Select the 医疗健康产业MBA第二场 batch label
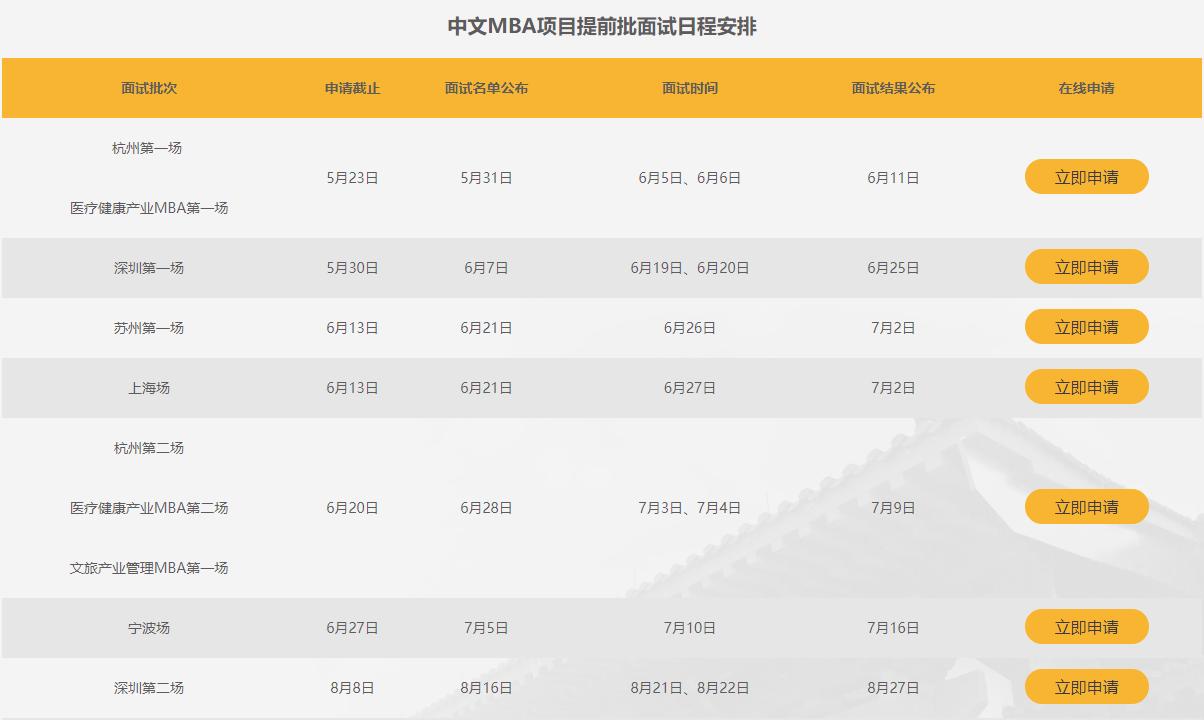The height and width of the screenshot is (720, 1204). (149, 508)
